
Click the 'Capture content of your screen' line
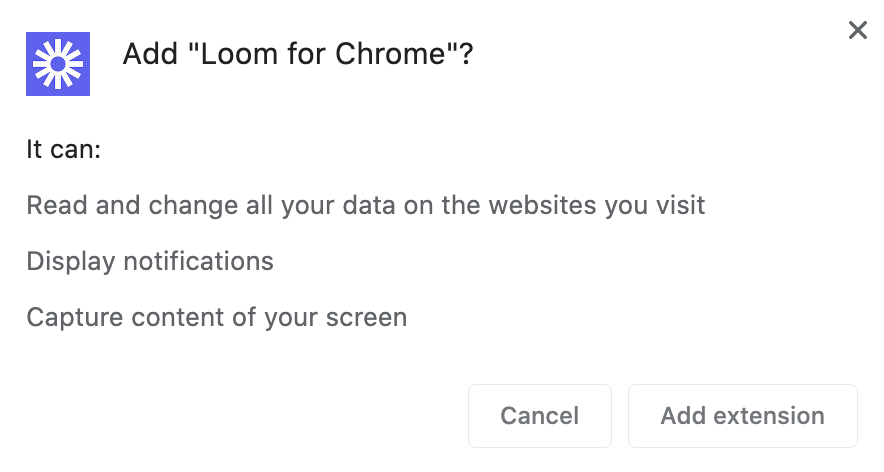click(x=216, y=318)
